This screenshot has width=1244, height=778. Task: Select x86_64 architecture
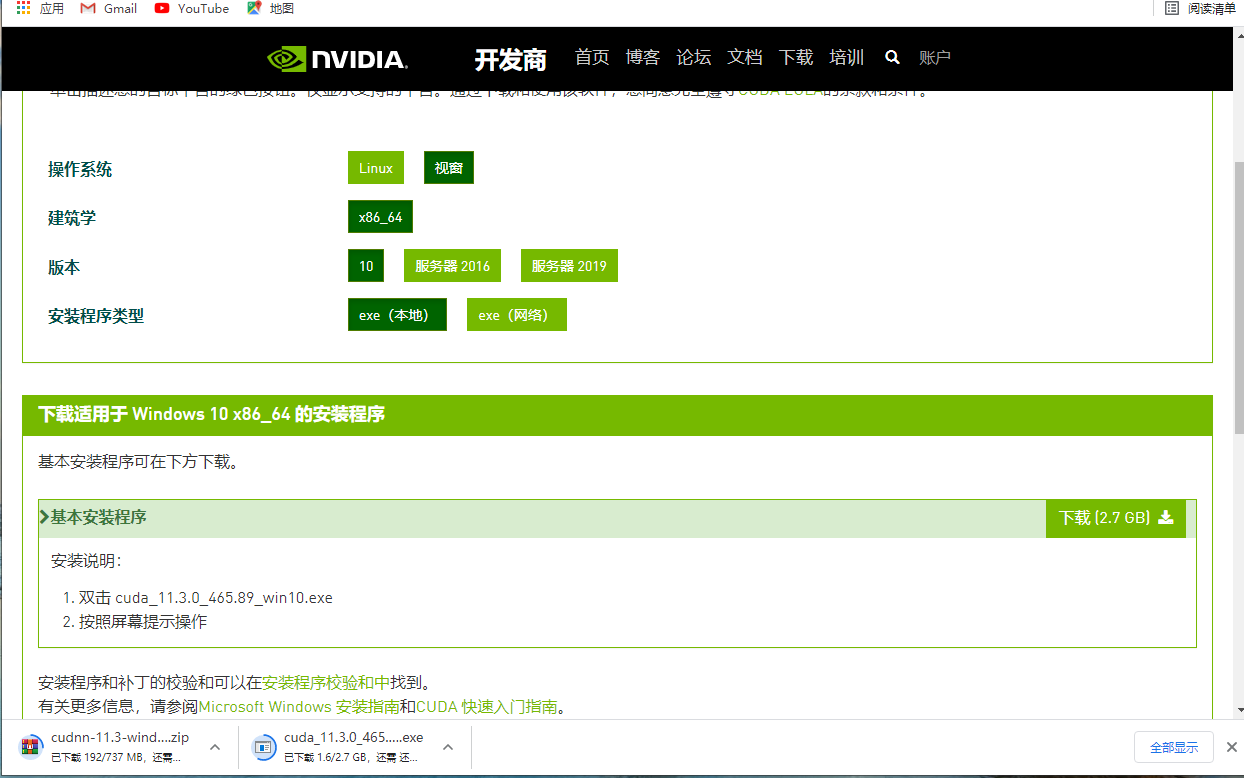[x=380, y=217]
